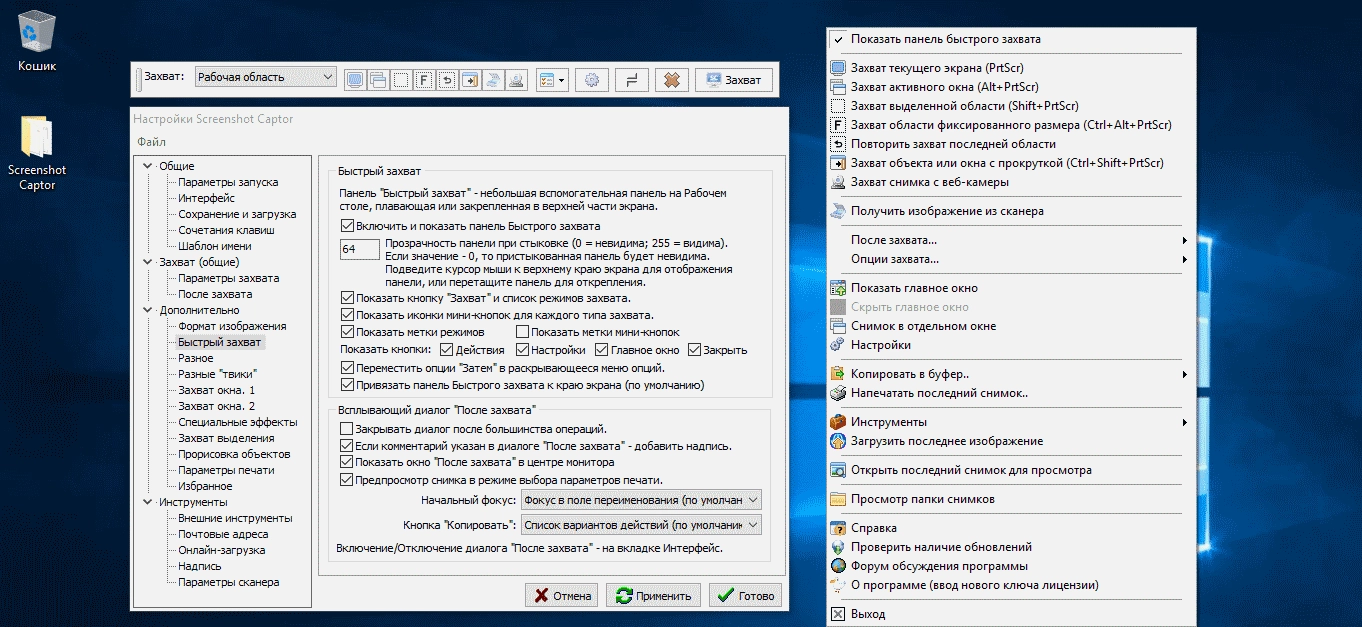Click scanner acquire icon in quick bar
The image size is (1362, 627).
tap(492, 80)
